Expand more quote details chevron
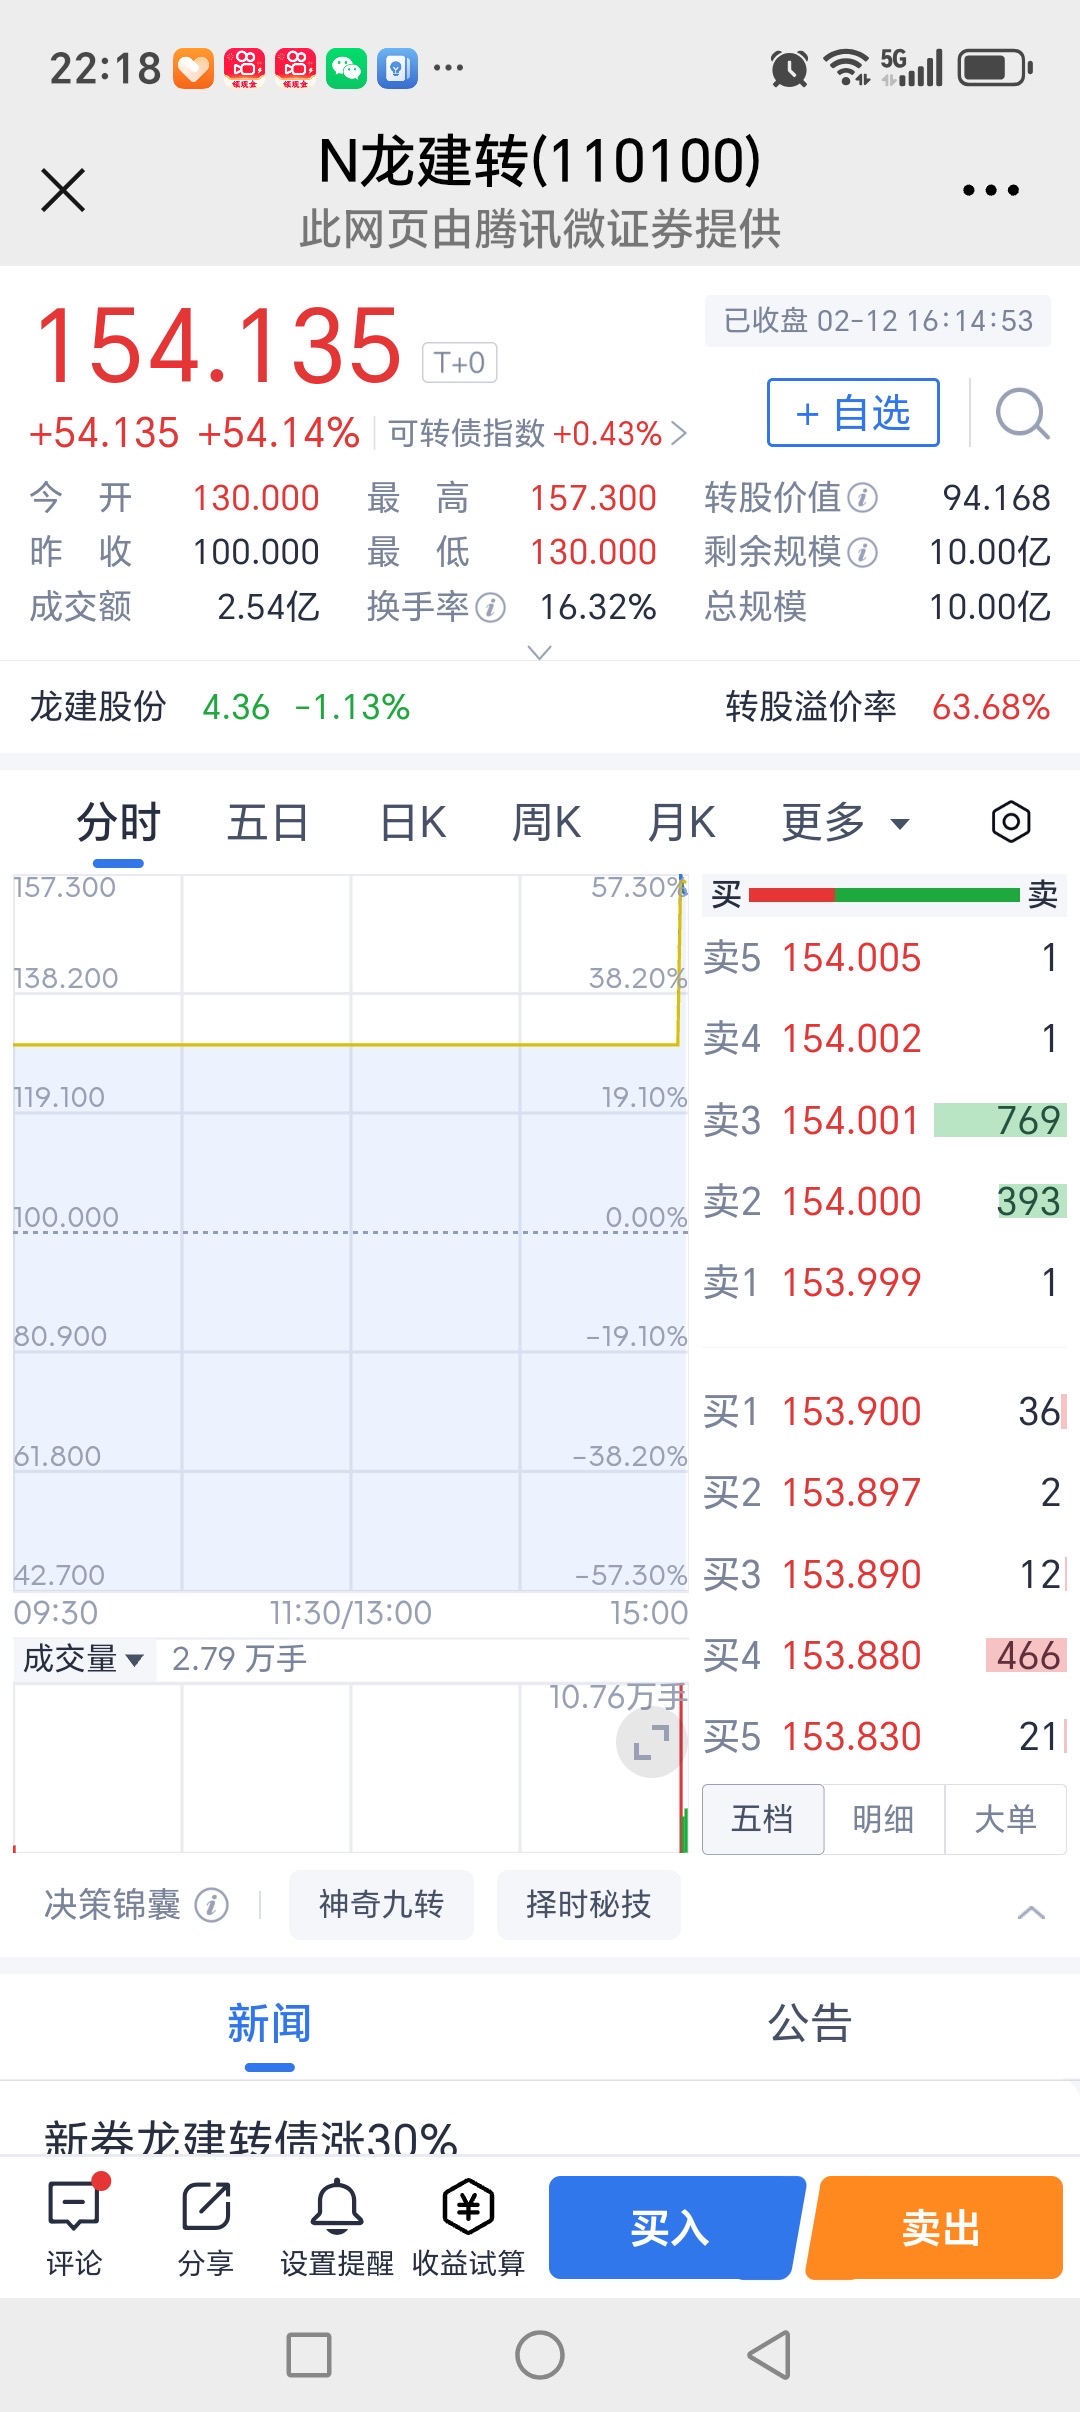Image resolution: width=1080 pixels, height=2412 pixels. tap(539, 653)
